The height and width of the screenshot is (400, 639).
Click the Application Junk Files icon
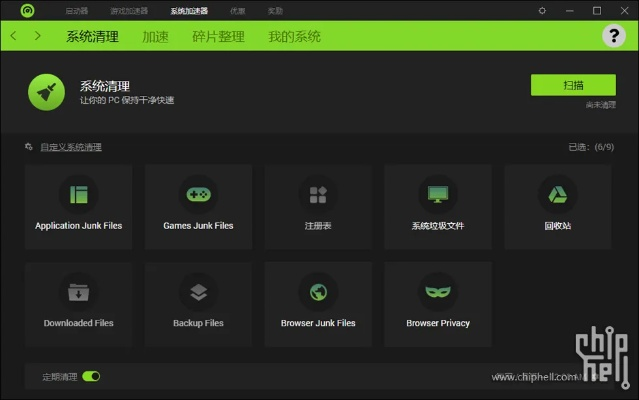(x=78, y=194)
